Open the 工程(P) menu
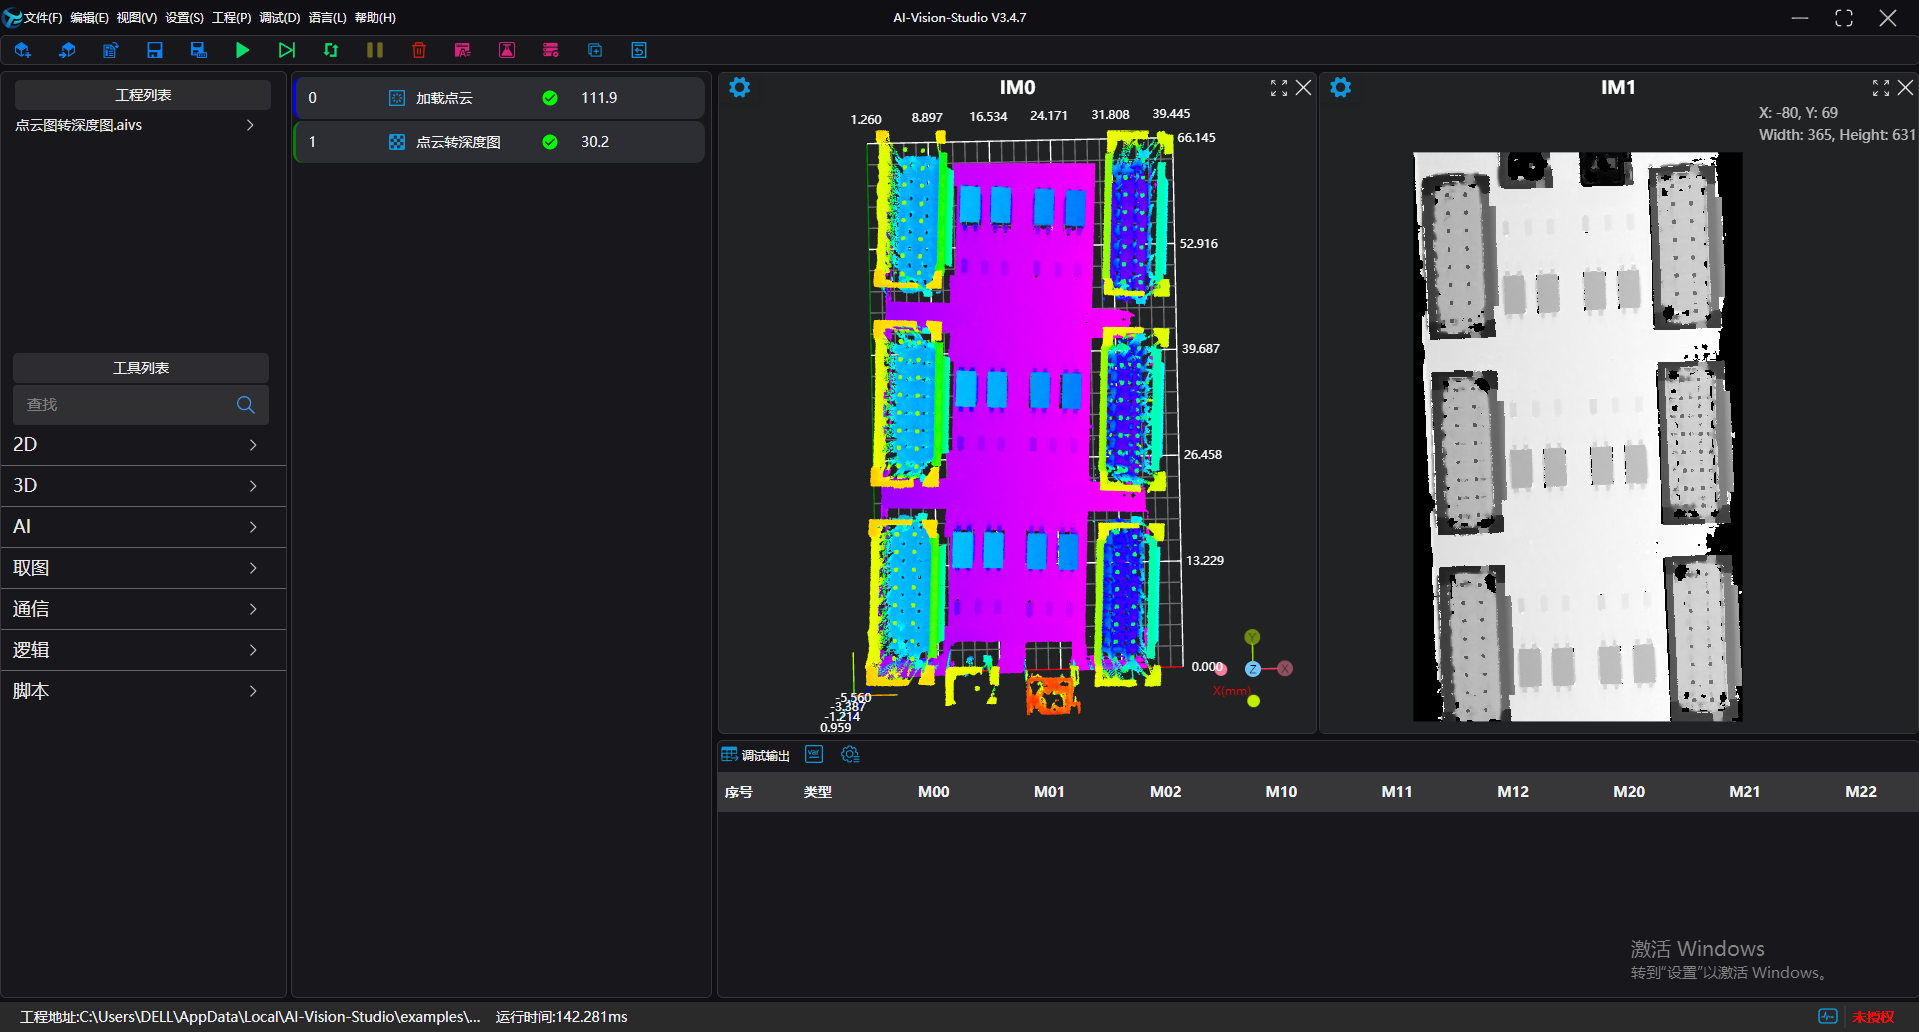This screenshot has width=1919, height=1032. point(231,18)
